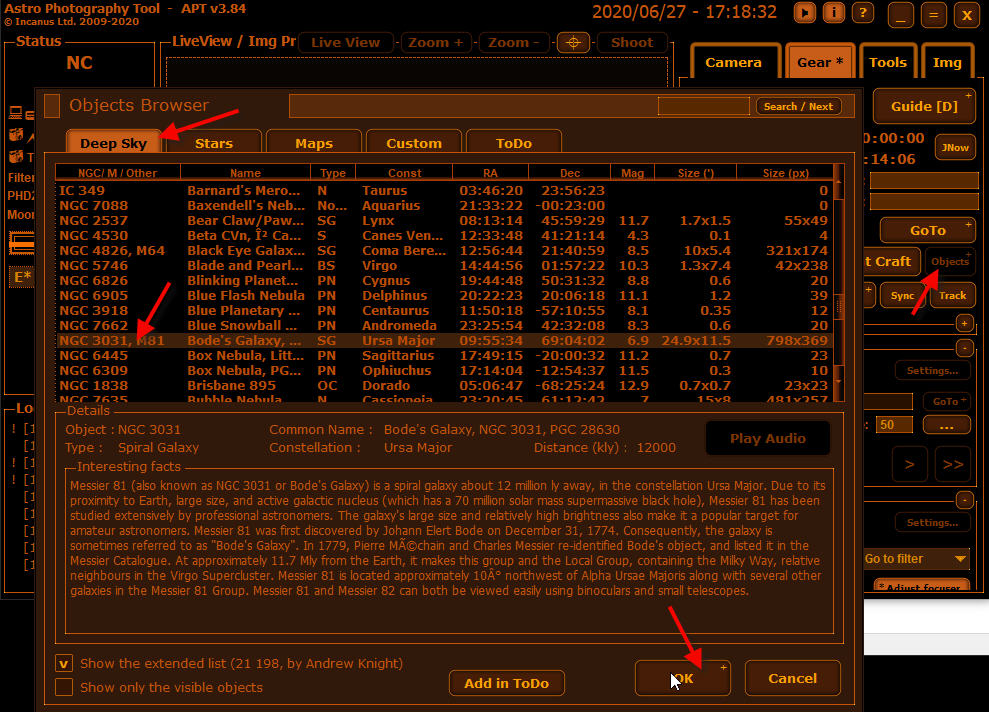Click the LiveView crosshair icon button
The image size is (989, 712).
pyautogui.click(x=572, y=43)
